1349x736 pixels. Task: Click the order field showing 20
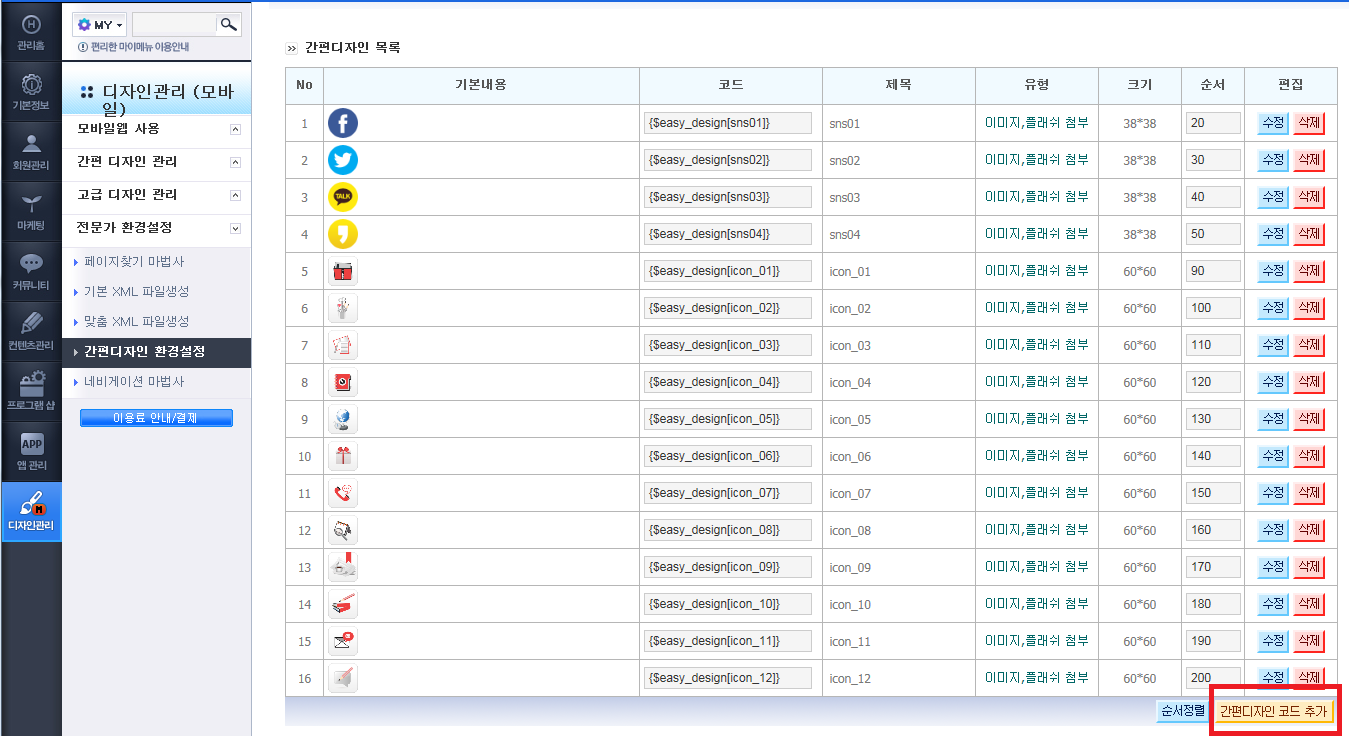point(1213,123)
